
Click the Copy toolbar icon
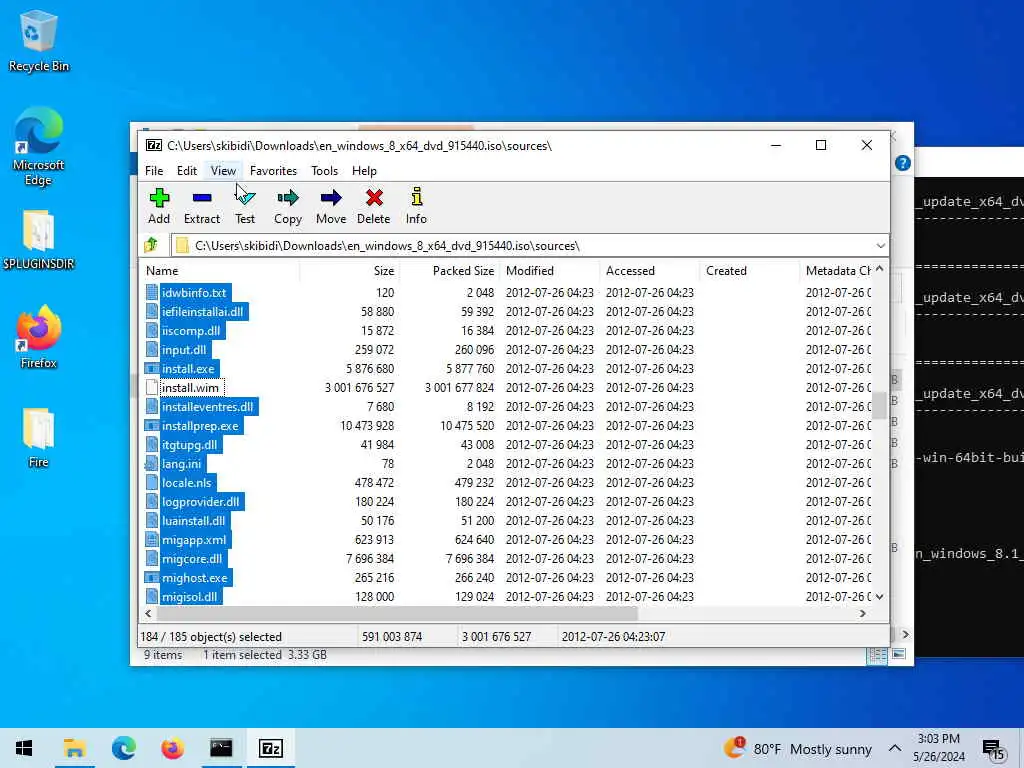pos(287,206)
